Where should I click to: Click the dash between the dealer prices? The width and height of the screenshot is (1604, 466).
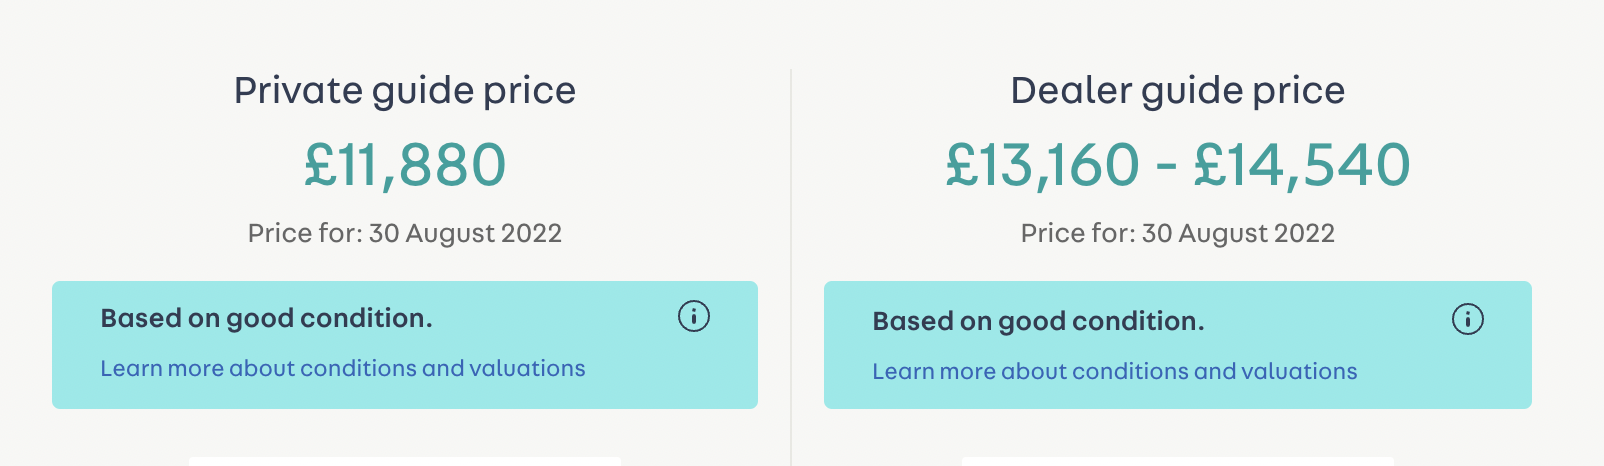(1166, 167)
